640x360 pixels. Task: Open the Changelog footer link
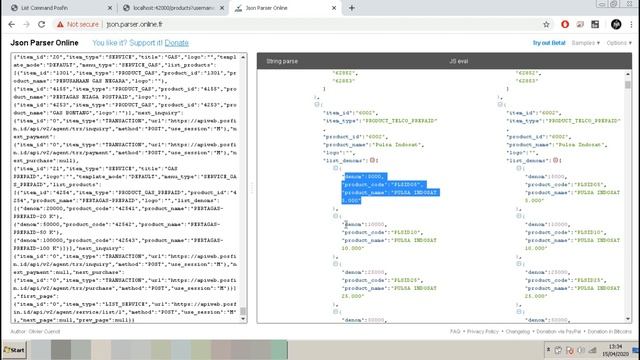(518, 332)
